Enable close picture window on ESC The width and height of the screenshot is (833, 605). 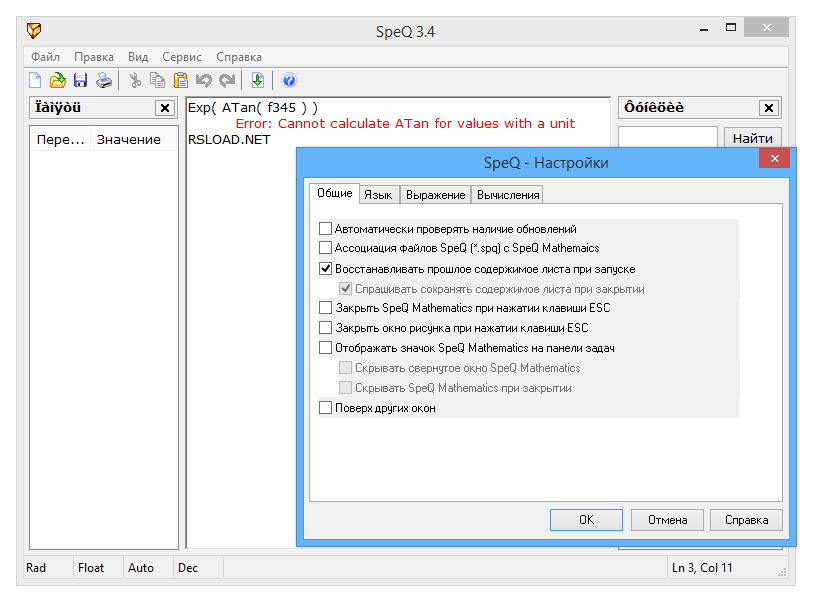[326, 328]
